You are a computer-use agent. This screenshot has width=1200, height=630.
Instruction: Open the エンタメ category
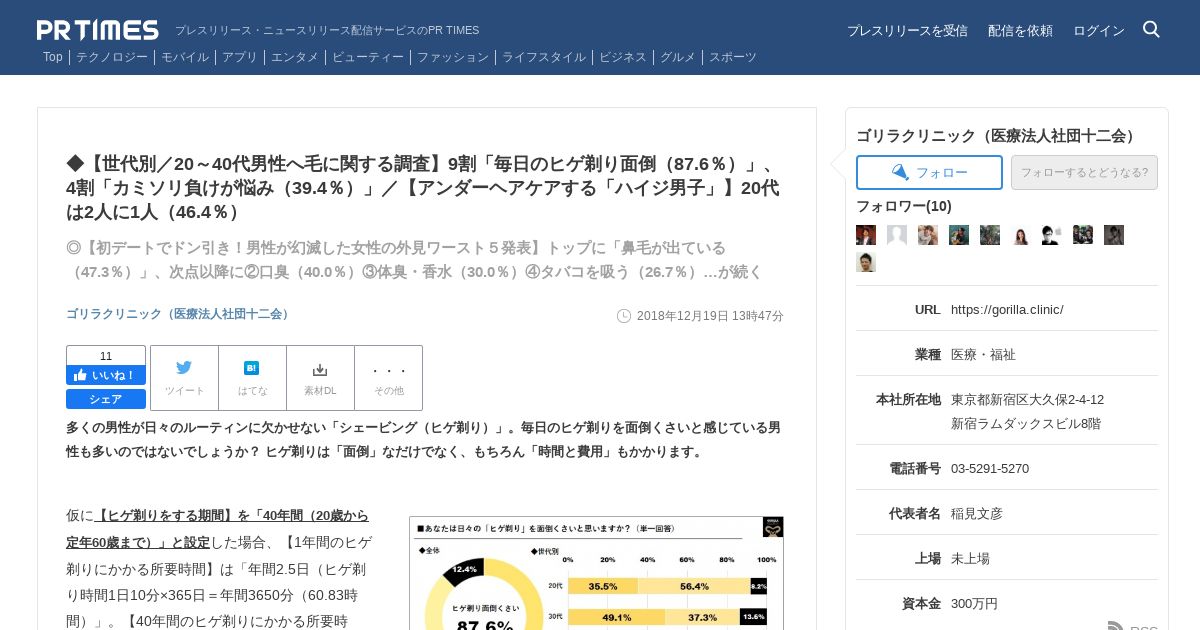pyautogui.click(x=295, y=57)
